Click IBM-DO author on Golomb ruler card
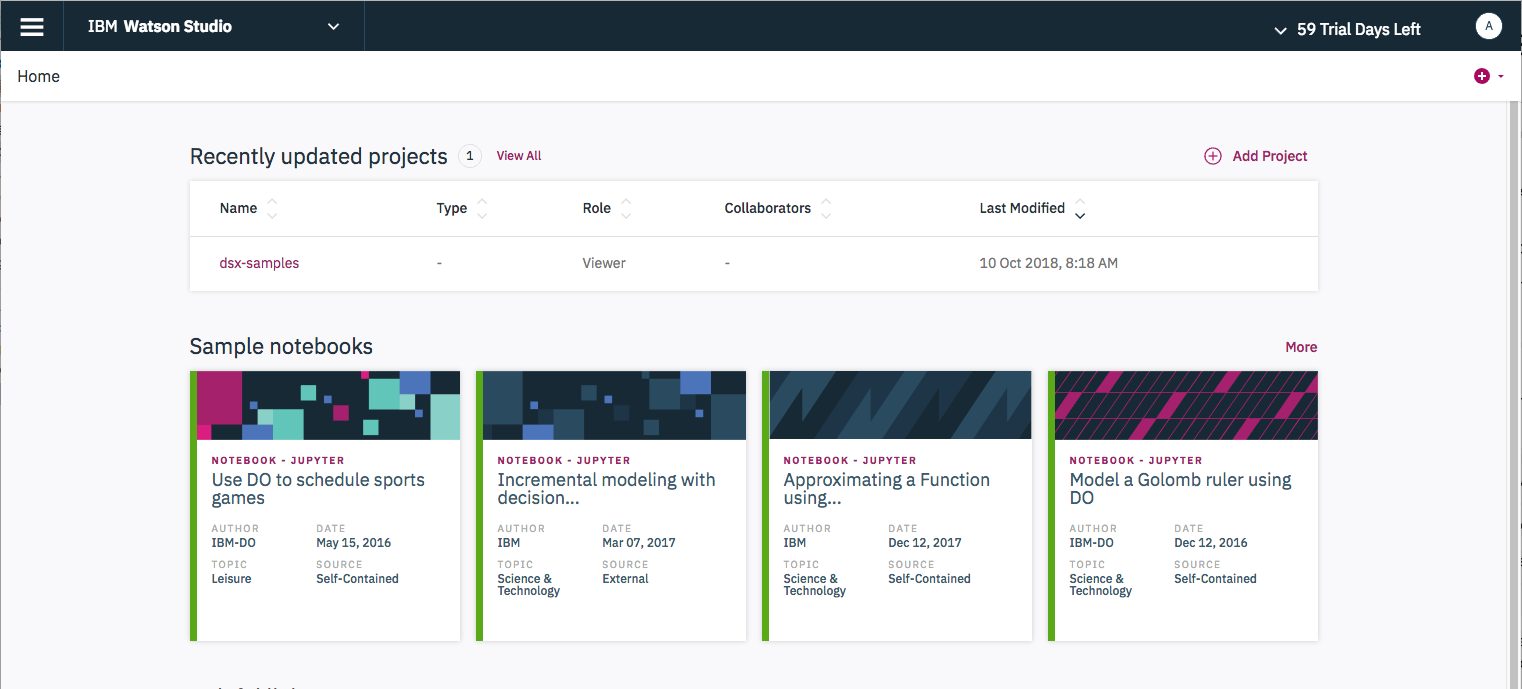The width and height of the screenshot is (1522, 689). point(1093,543)
